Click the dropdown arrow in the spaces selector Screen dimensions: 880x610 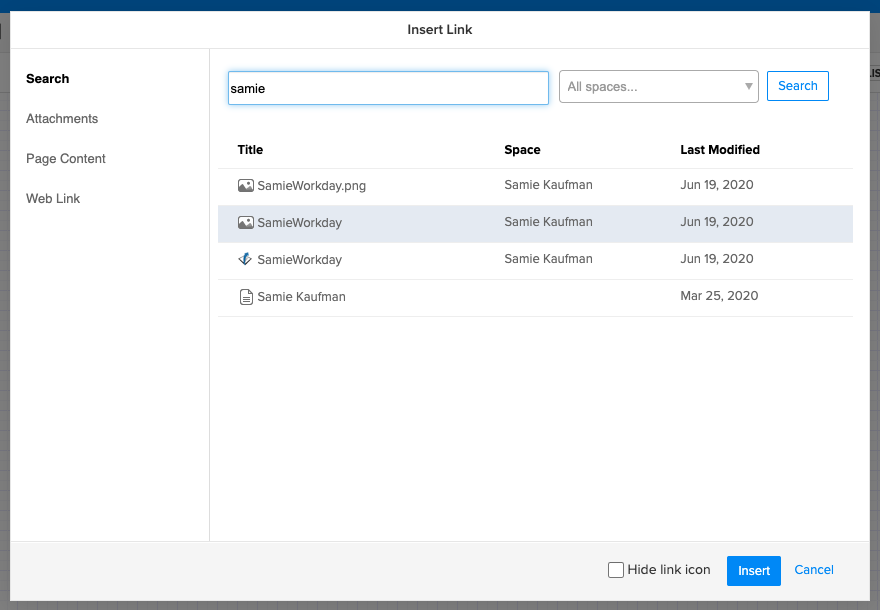748,86
